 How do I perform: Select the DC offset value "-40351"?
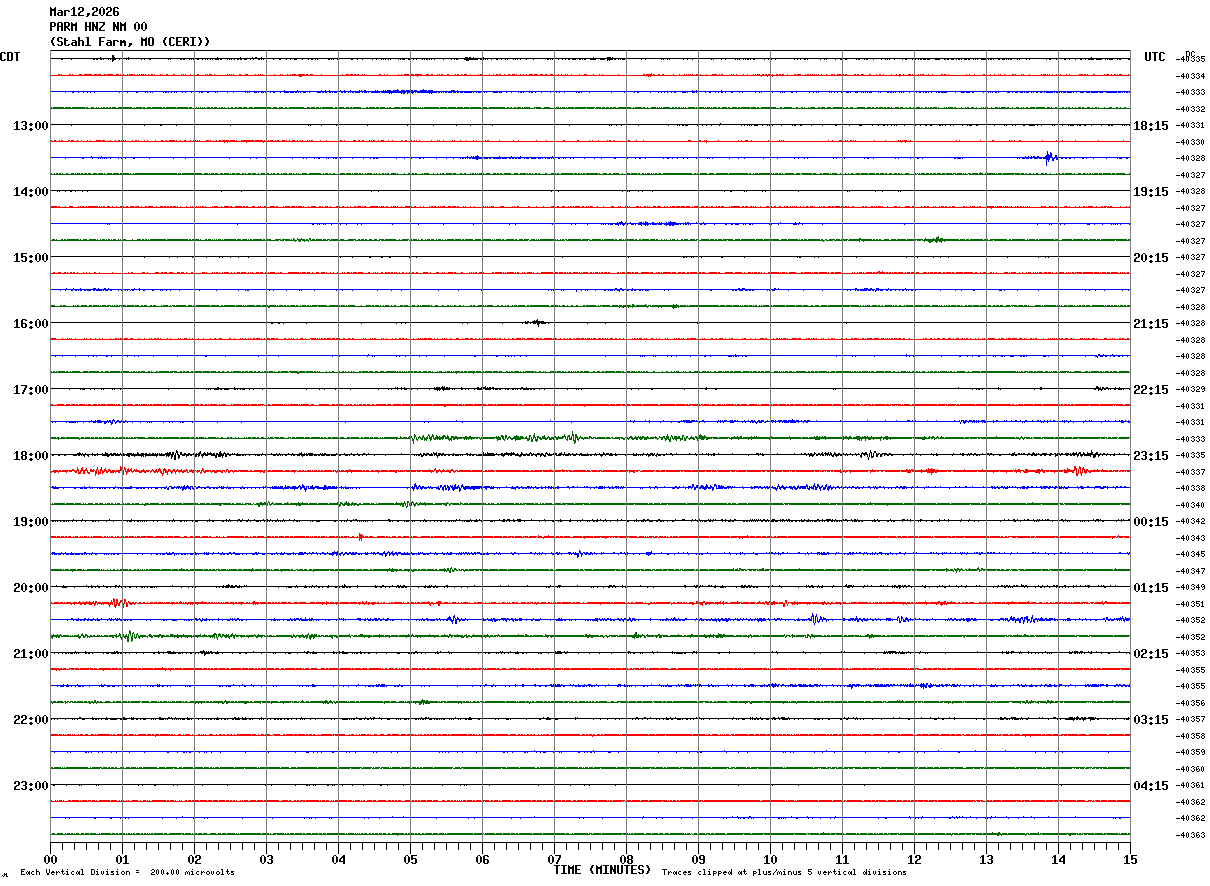point(1190,604)
